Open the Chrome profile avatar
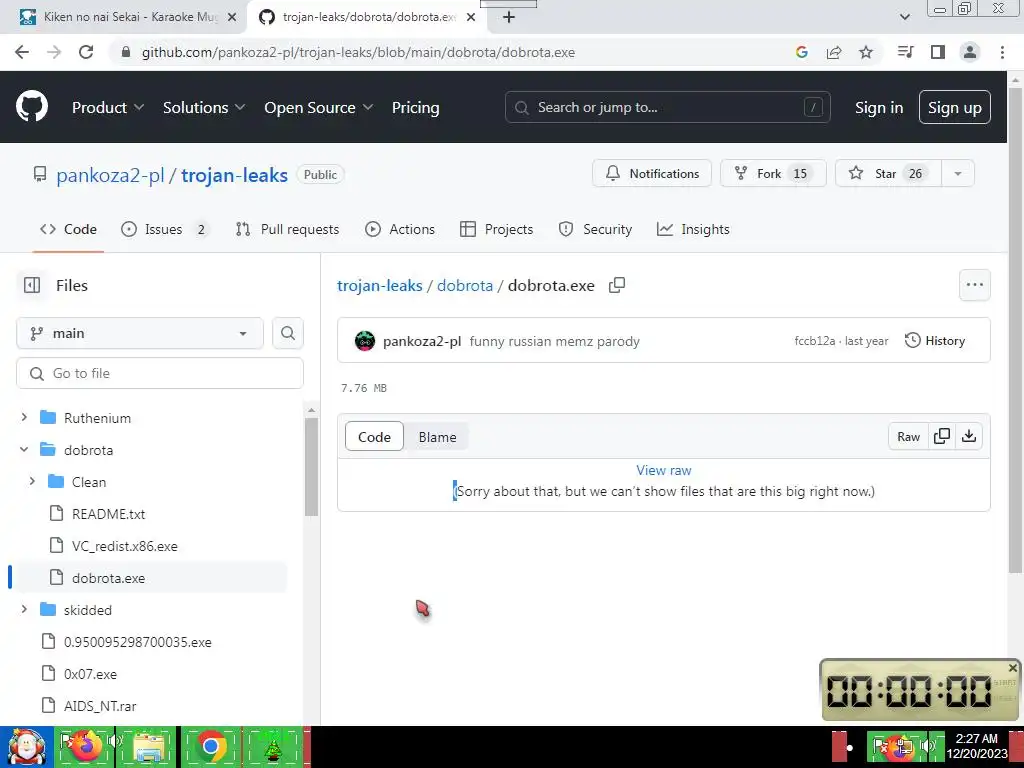Viewport: 1024px width, 768px height. click(x=970, y=52)
